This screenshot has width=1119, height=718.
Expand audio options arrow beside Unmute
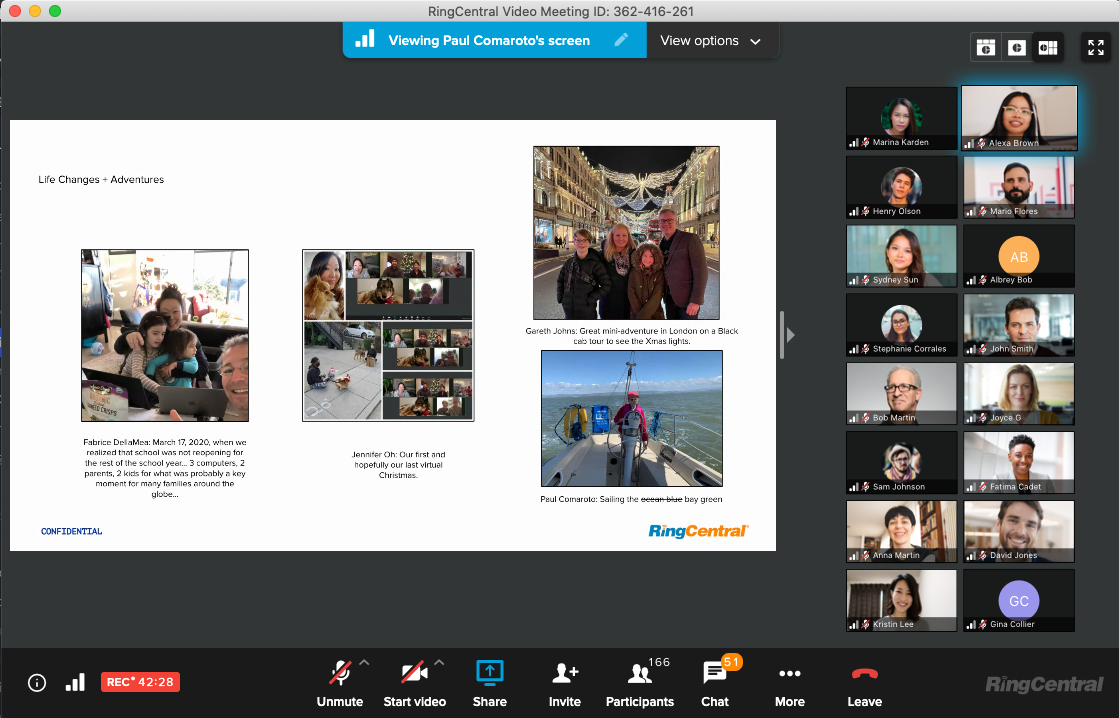[x=364, y=662]
